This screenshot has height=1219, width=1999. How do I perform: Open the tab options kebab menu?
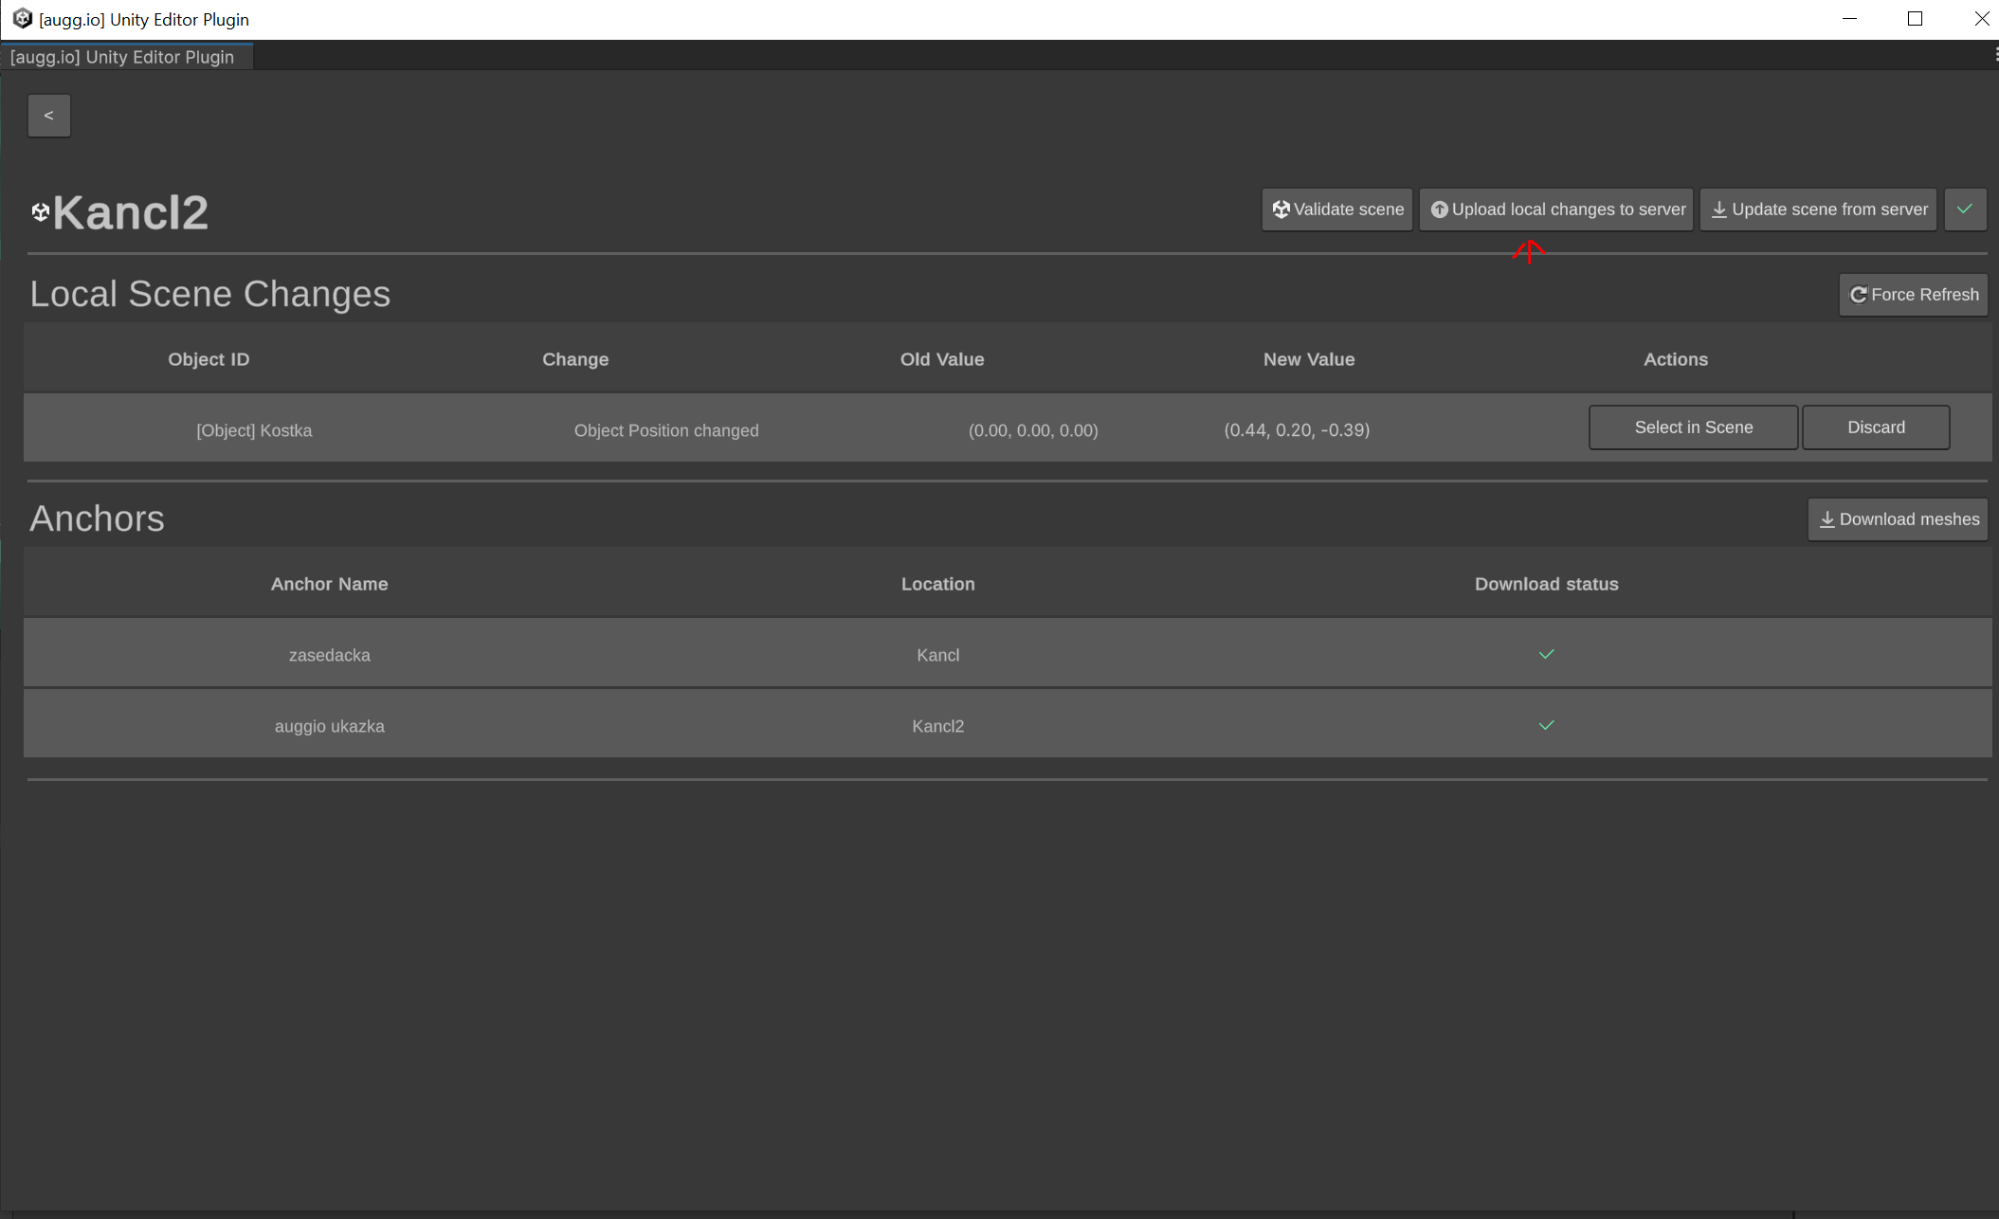tap(1995, 56)
